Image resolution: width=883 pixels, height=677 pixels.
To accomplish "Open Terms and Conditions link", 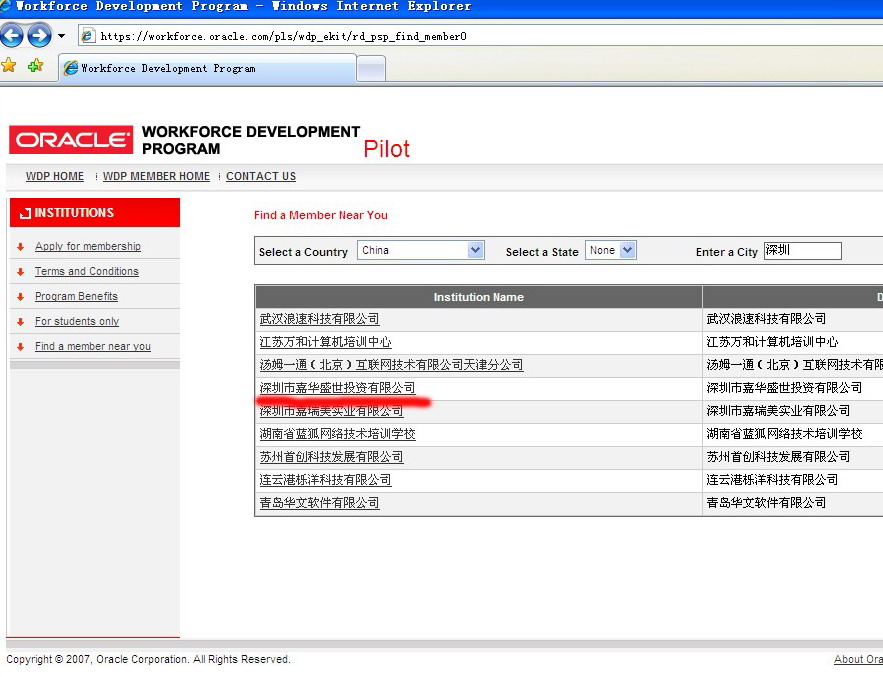I will pos(87,271).
